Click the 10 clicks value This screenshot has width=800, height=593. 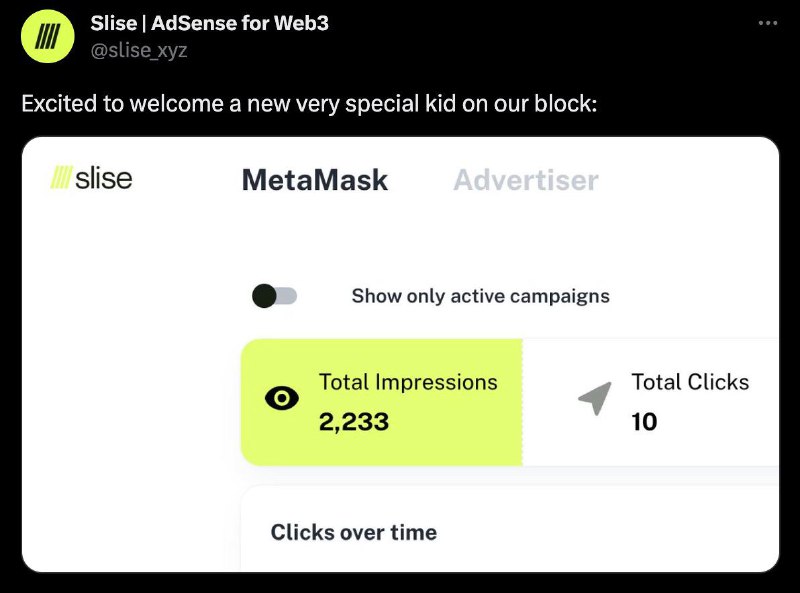coord(644,422)
